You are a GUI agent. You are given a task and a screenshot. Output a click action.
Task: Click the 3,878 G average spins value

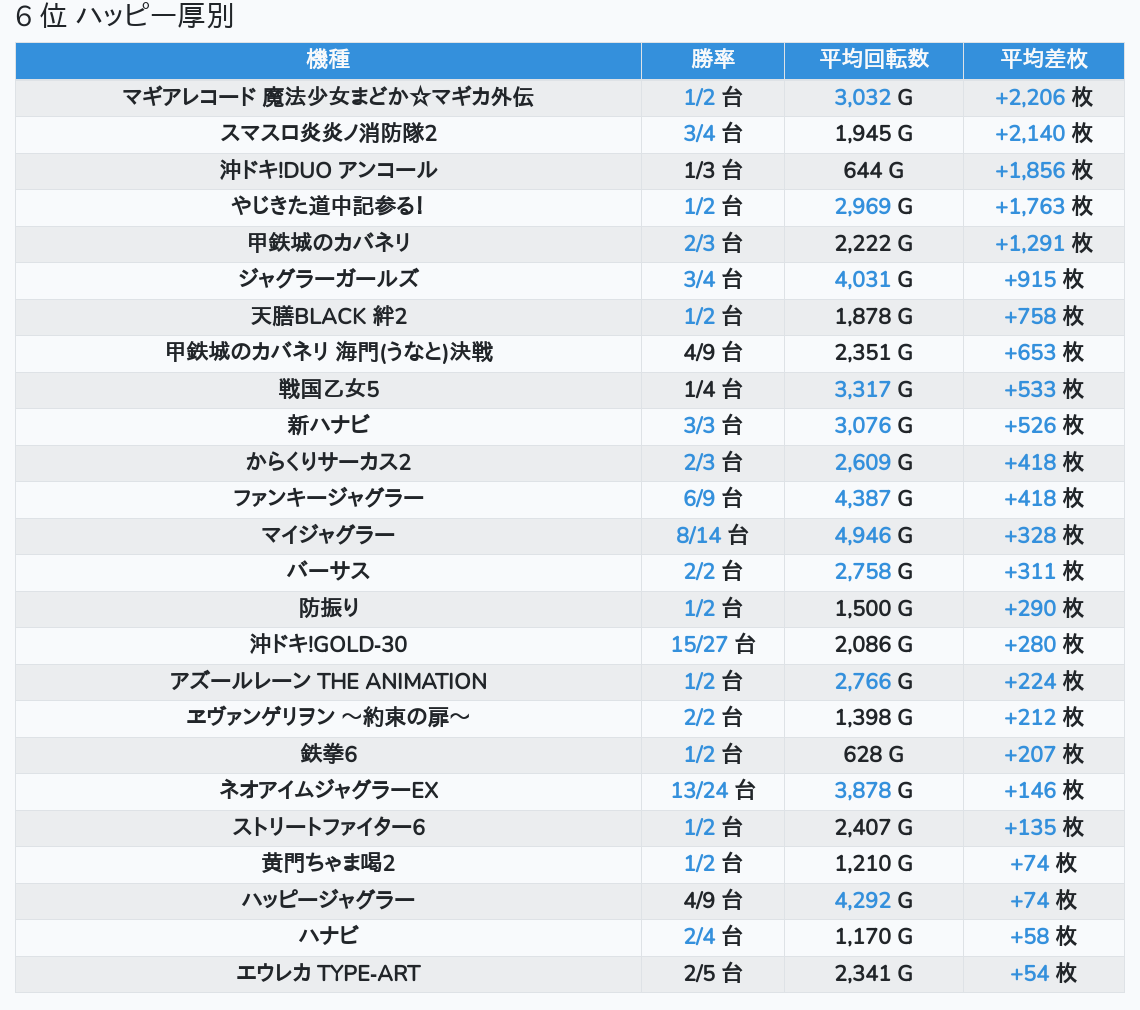click(873, 790)
